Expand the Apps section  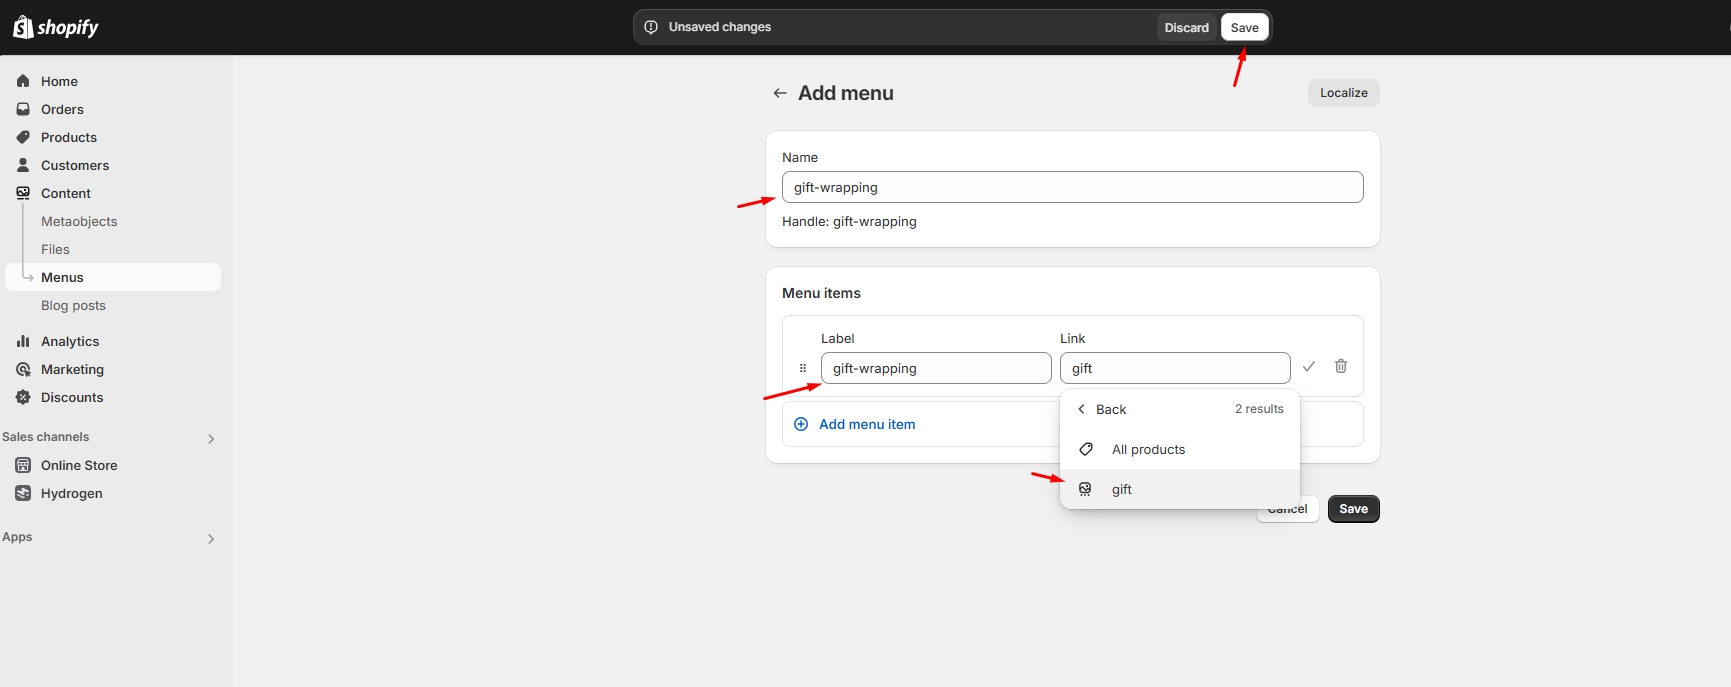[211, 538]
